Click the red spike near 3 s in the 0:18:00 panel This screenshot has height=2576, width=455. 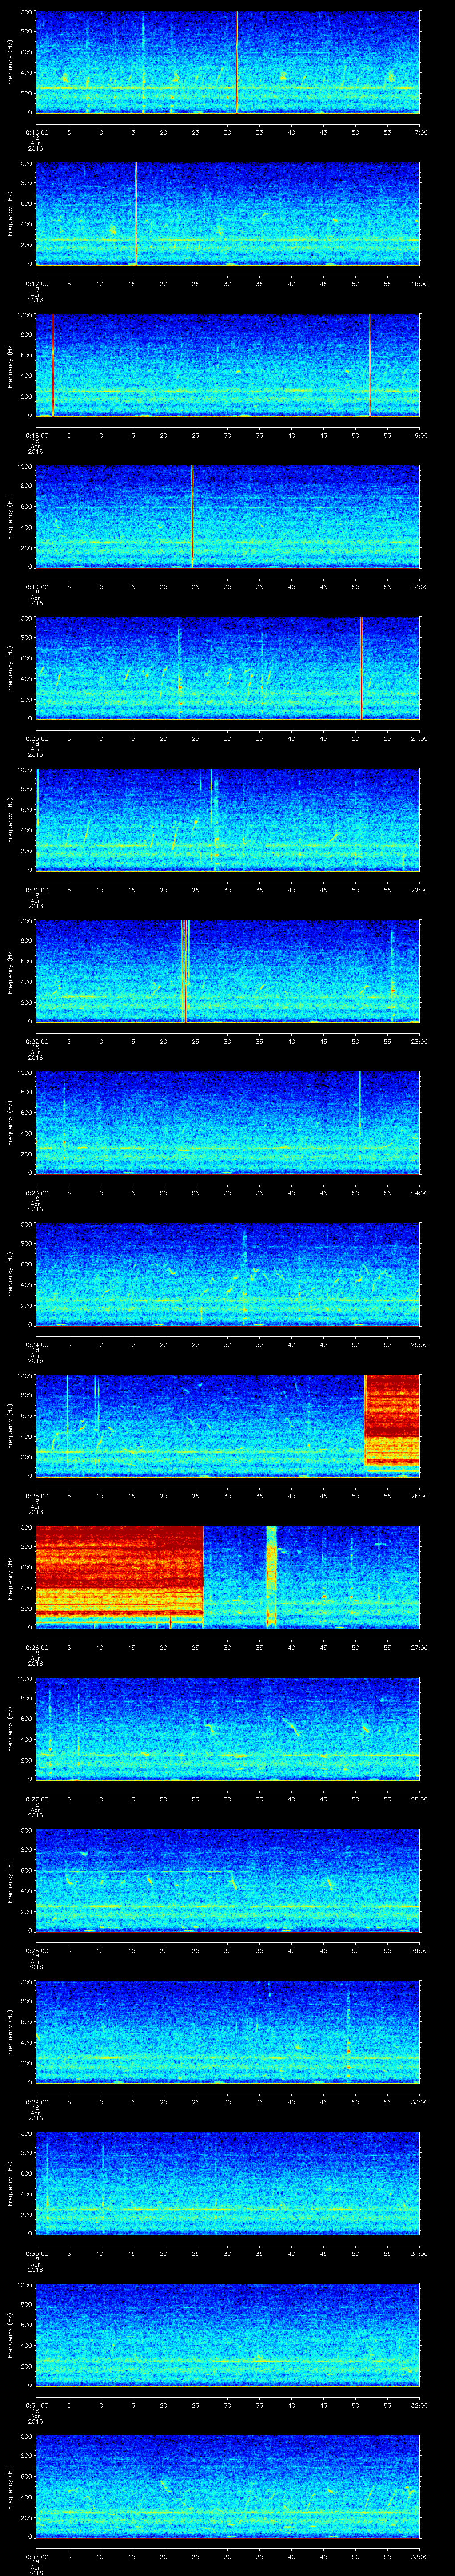pos(52,365)
